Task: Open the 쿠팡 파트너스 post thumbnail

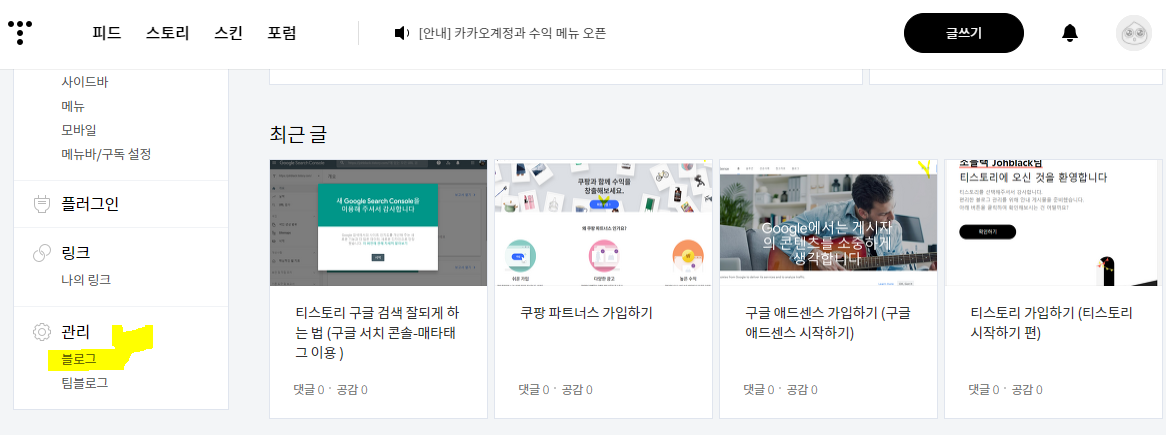Action: pos(603,222)
